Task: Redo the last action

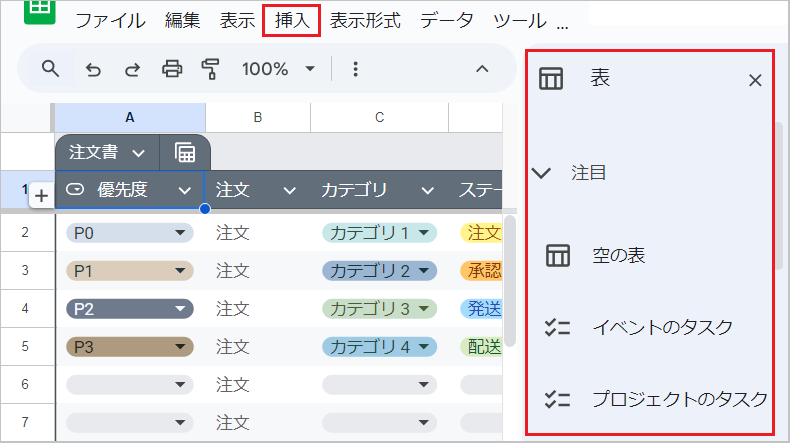Action: point(132,69)
